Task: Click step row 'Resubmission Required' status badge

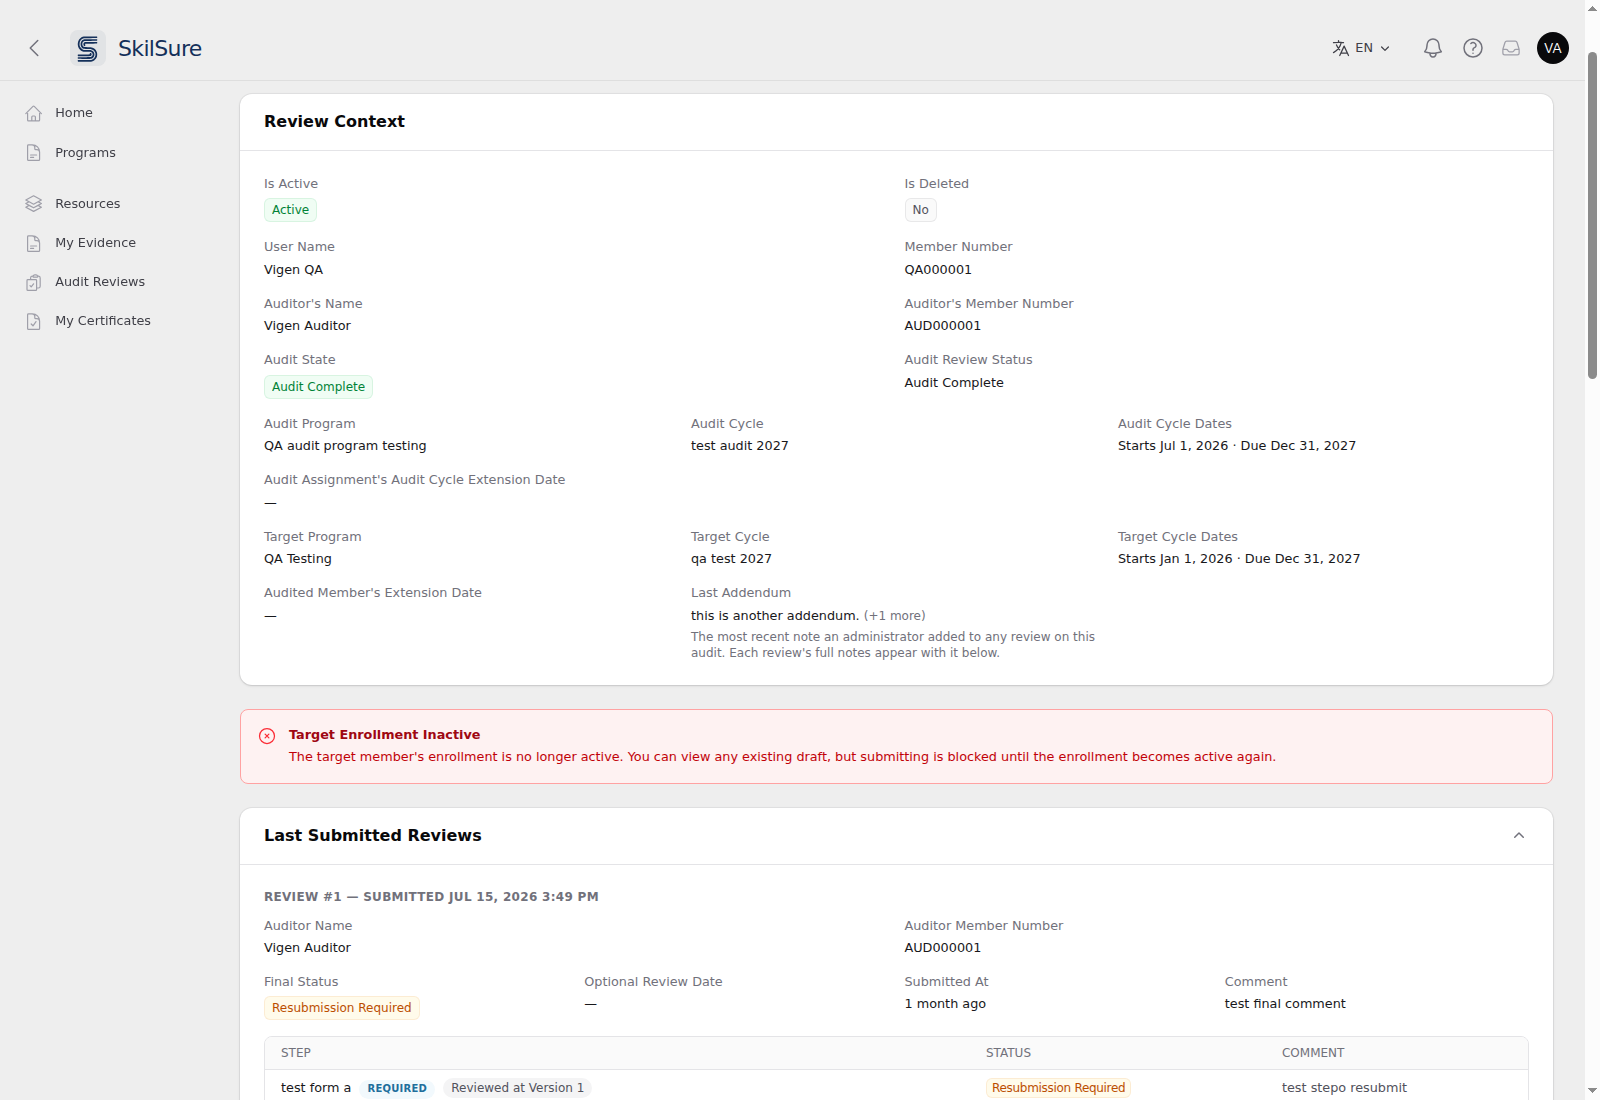Action: pyautogui.click(x=1058, y=1088)
